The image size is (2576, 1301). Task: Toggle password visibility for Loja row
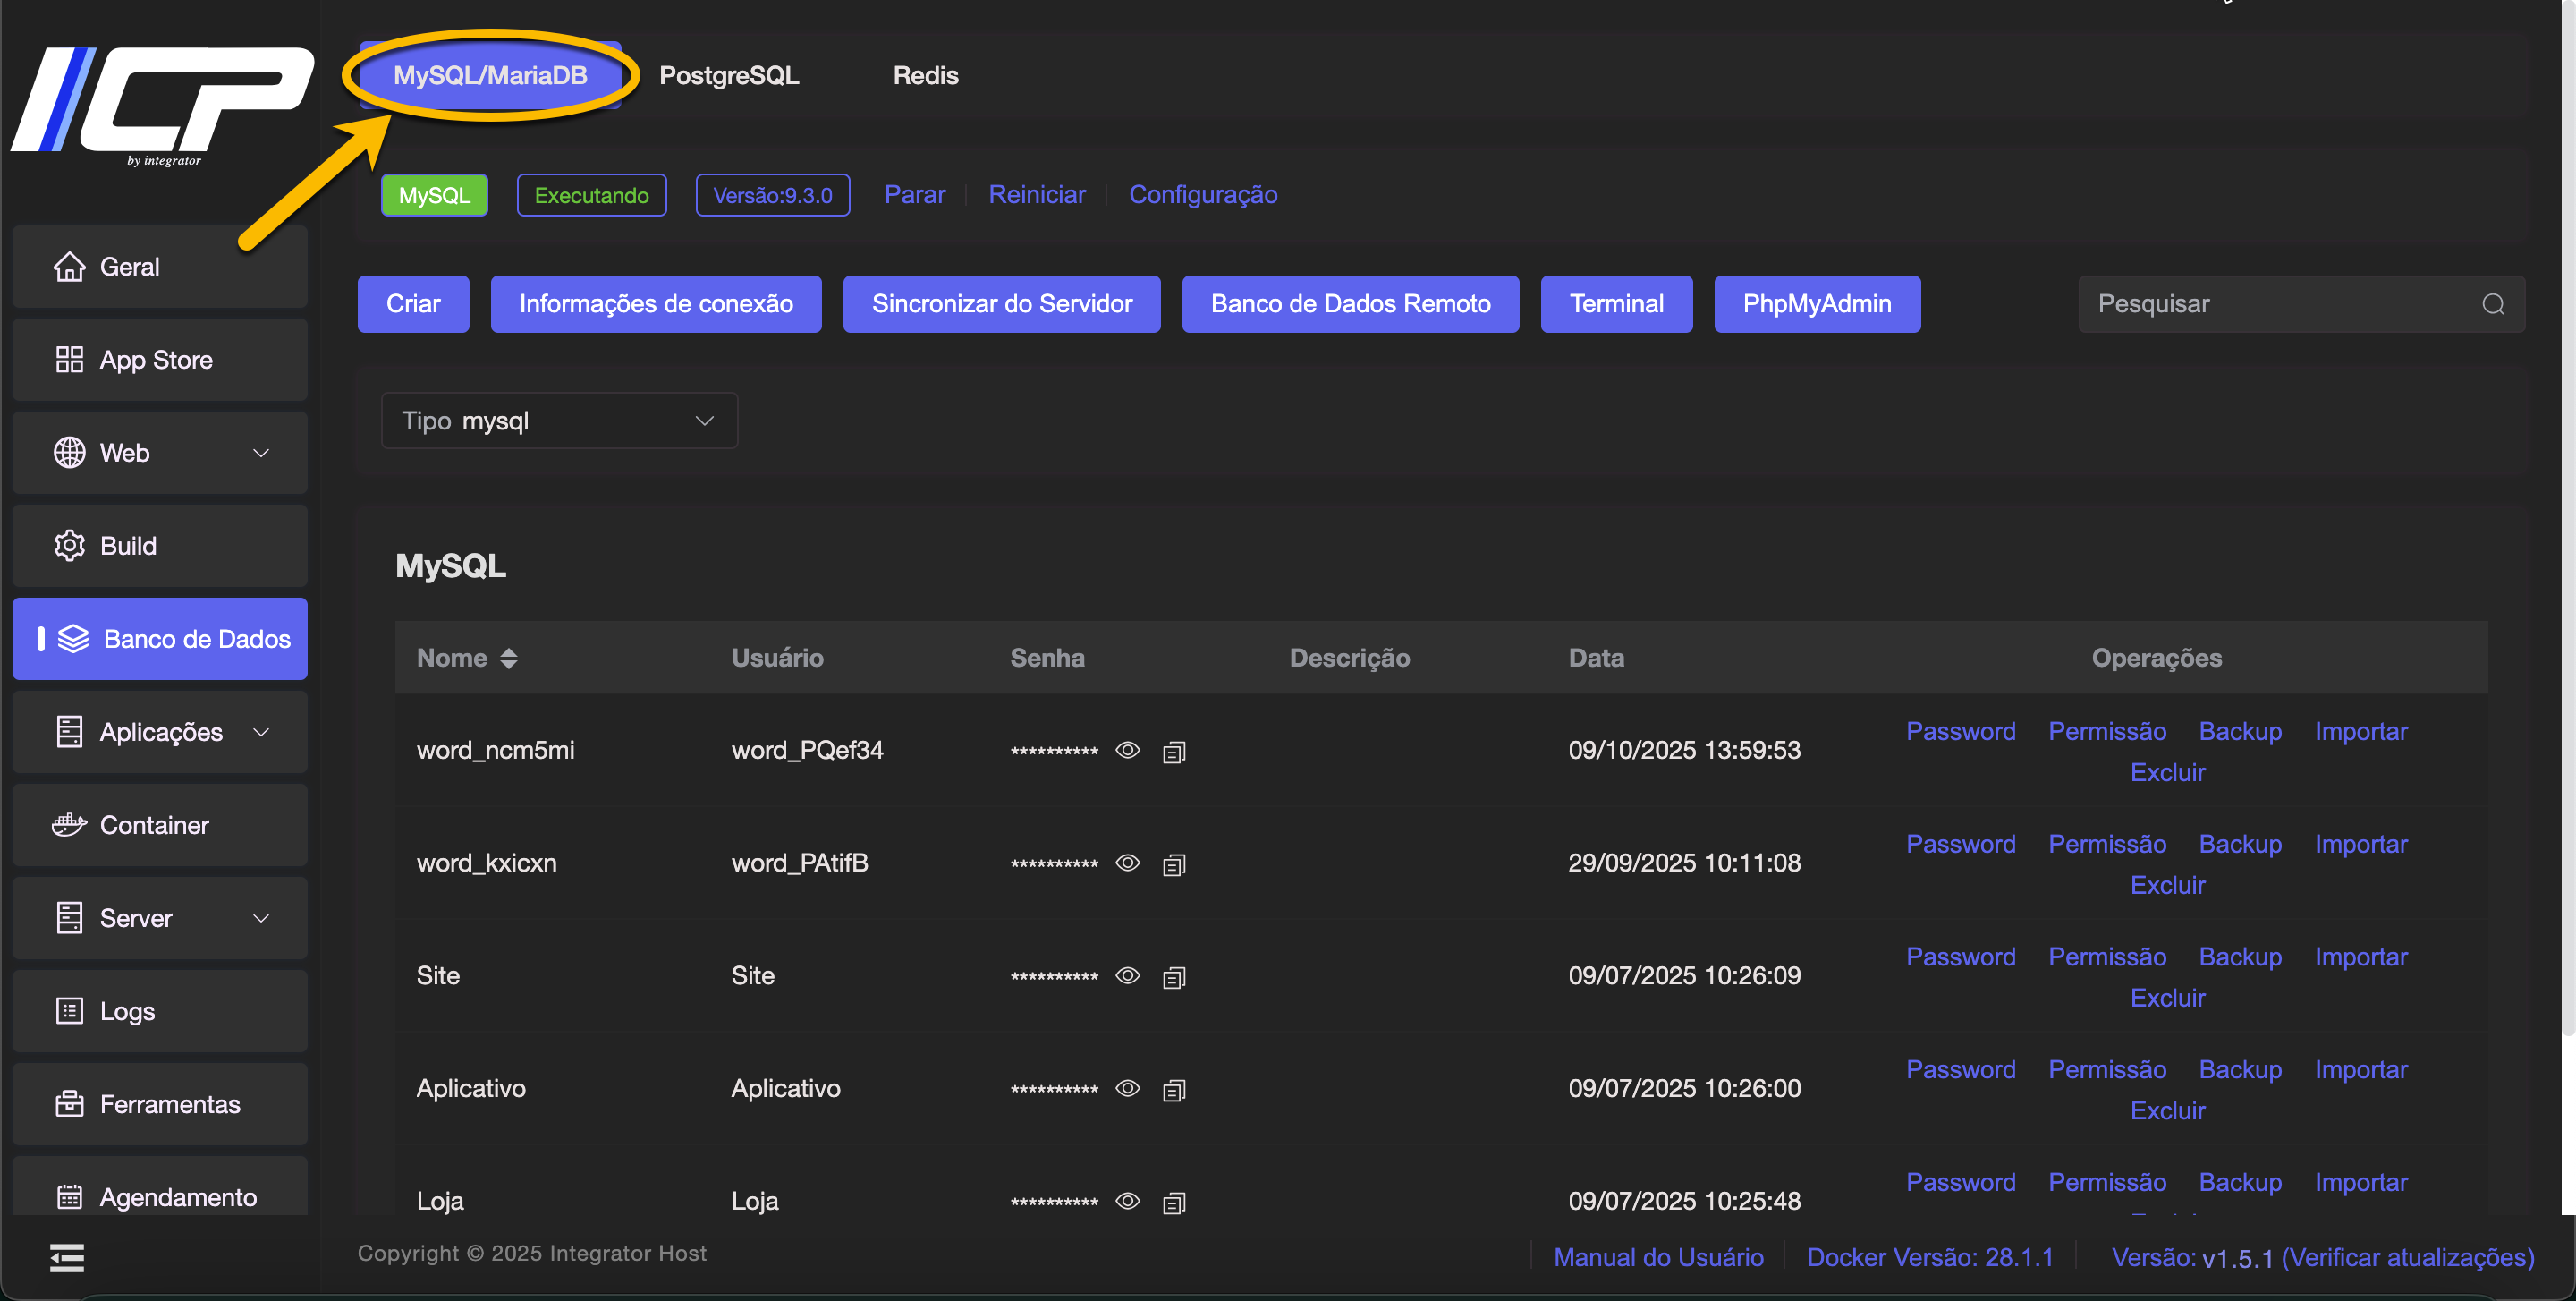pyautogui.click(x=1127, y=1201)
